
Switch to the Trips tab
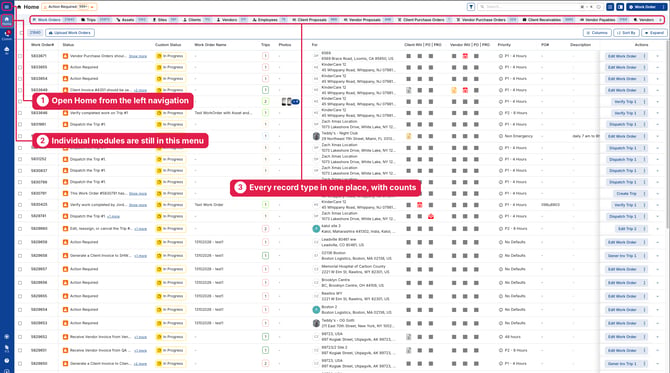[x=96, y=20]
